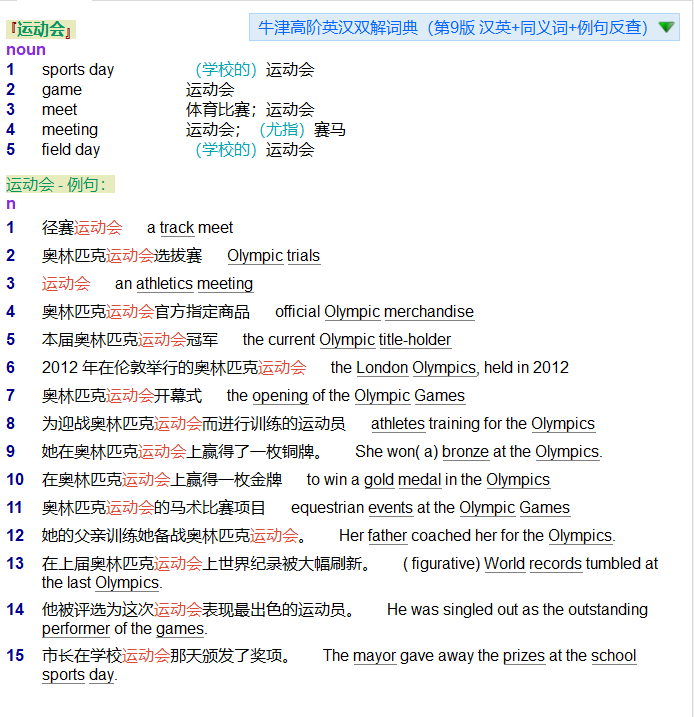This screenshot has width=694, height=717.
Task: Click 'title-holder' in example 5
Action: [415, 339]
